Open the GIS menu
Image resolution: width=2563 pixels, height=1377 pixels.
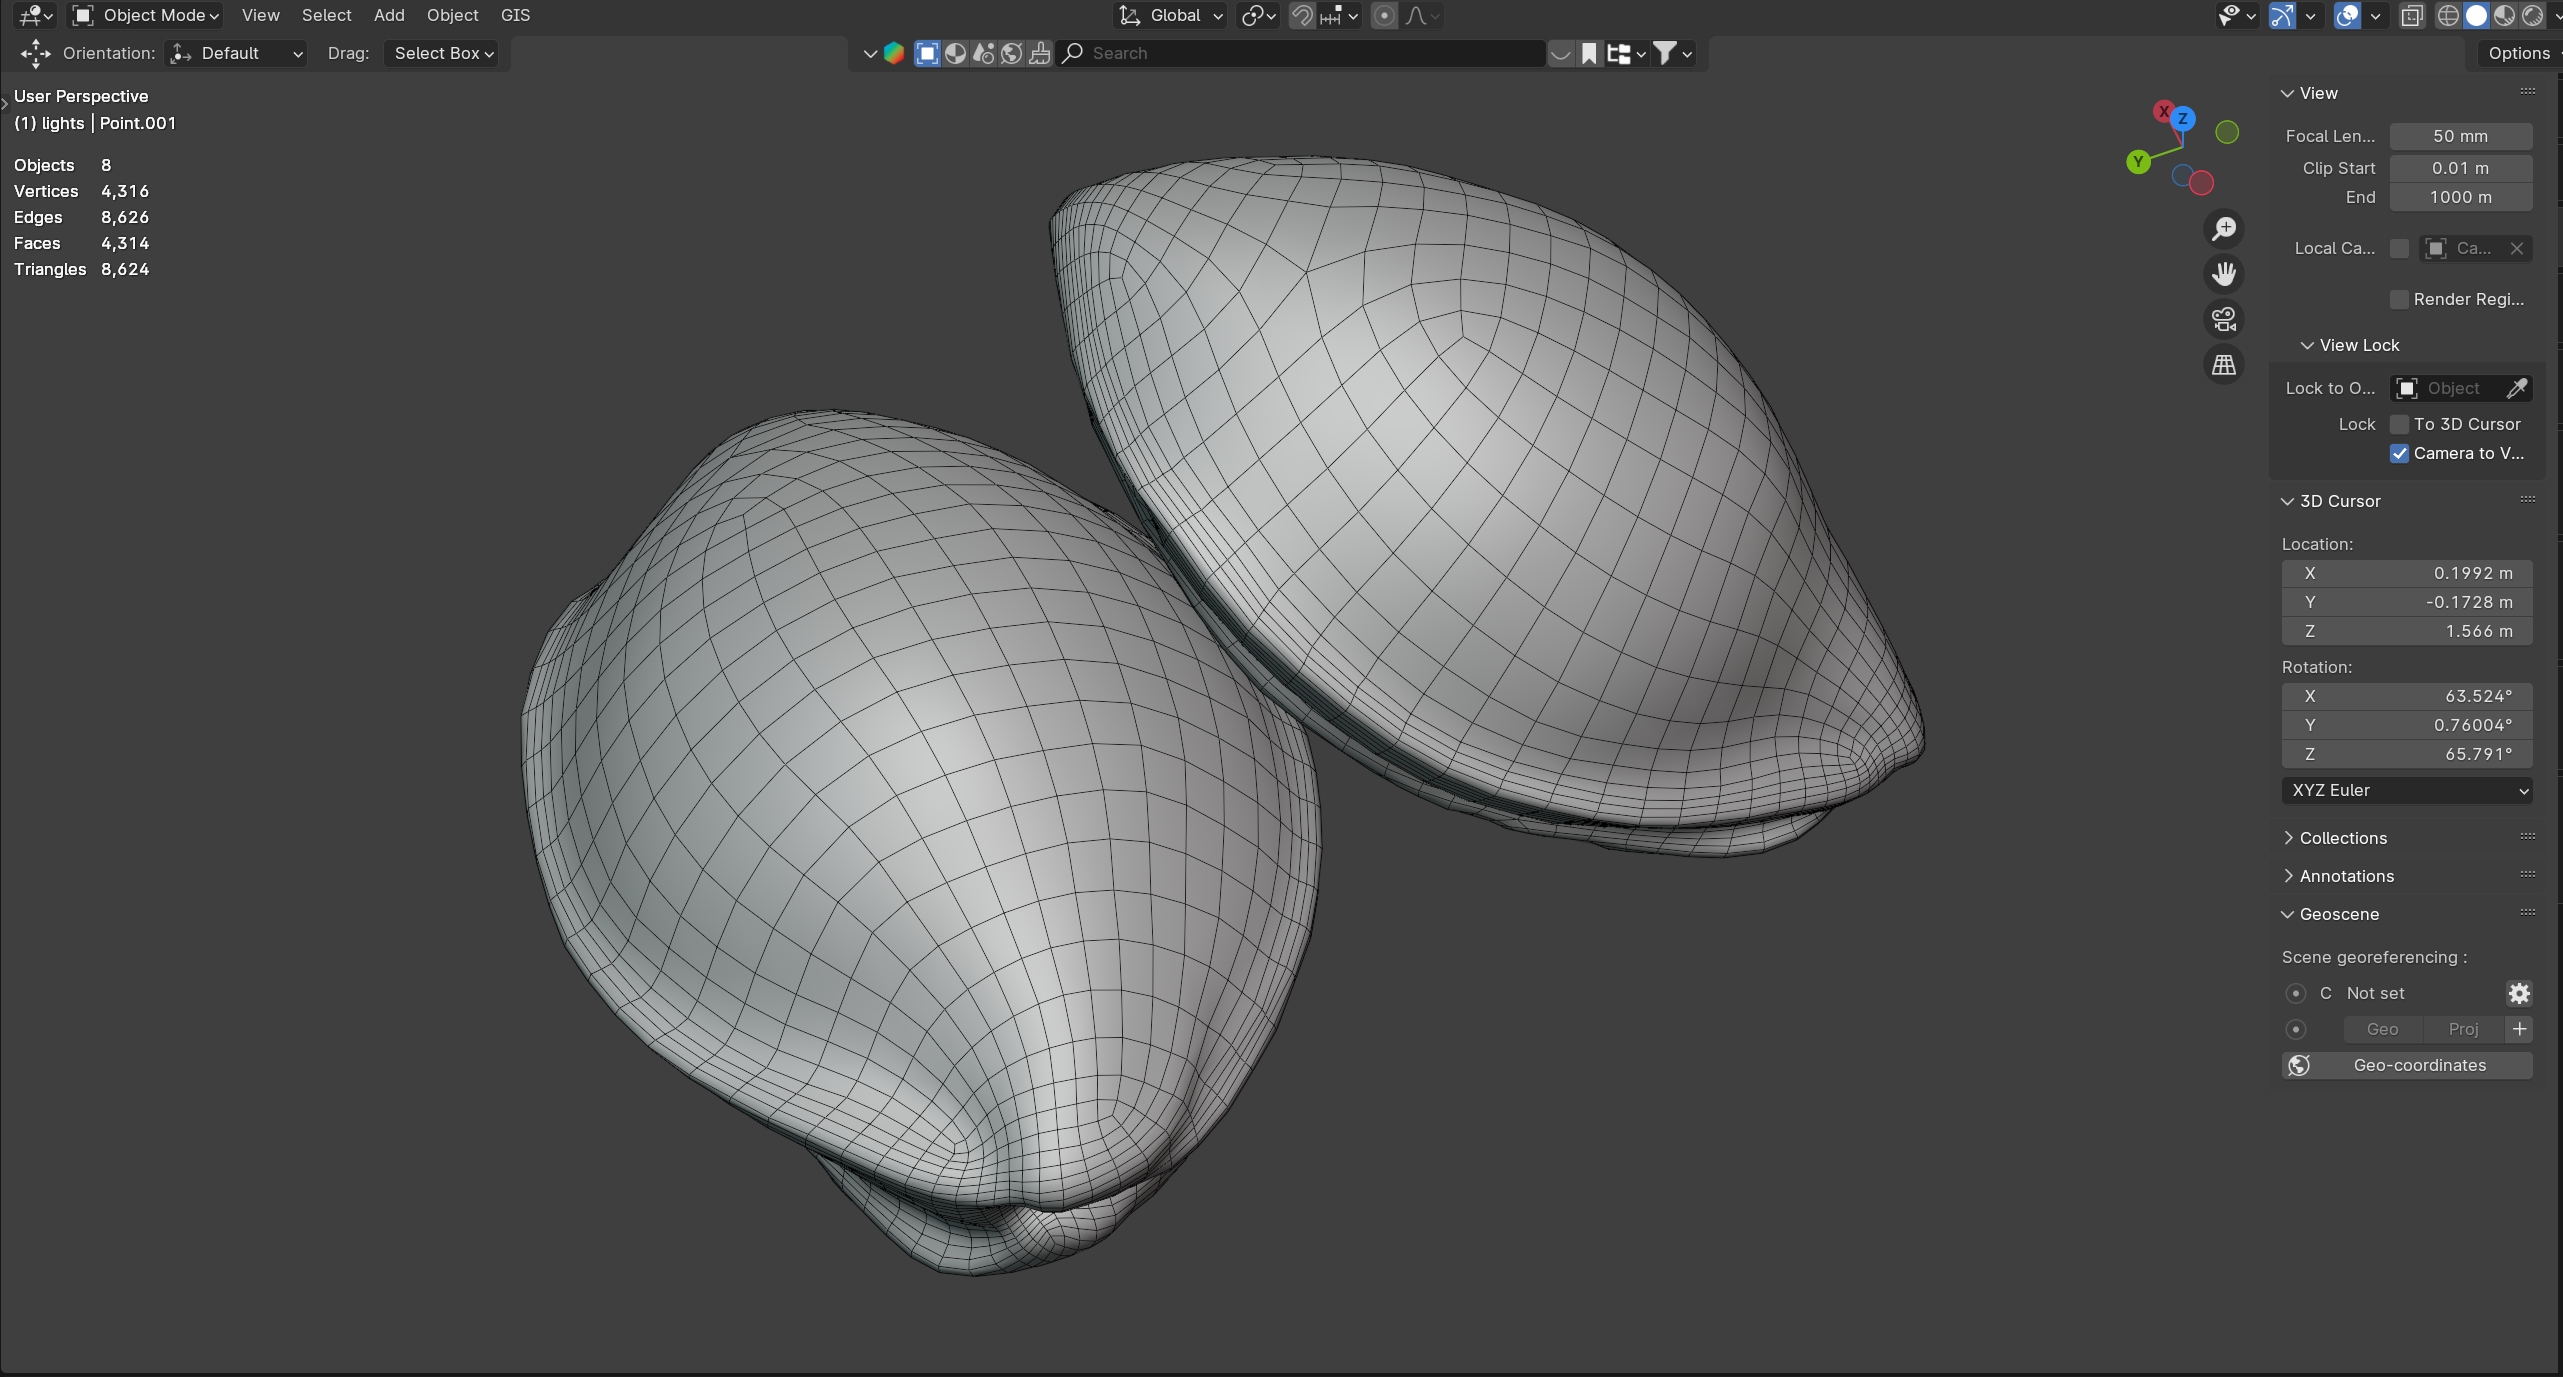click(515, 15)
